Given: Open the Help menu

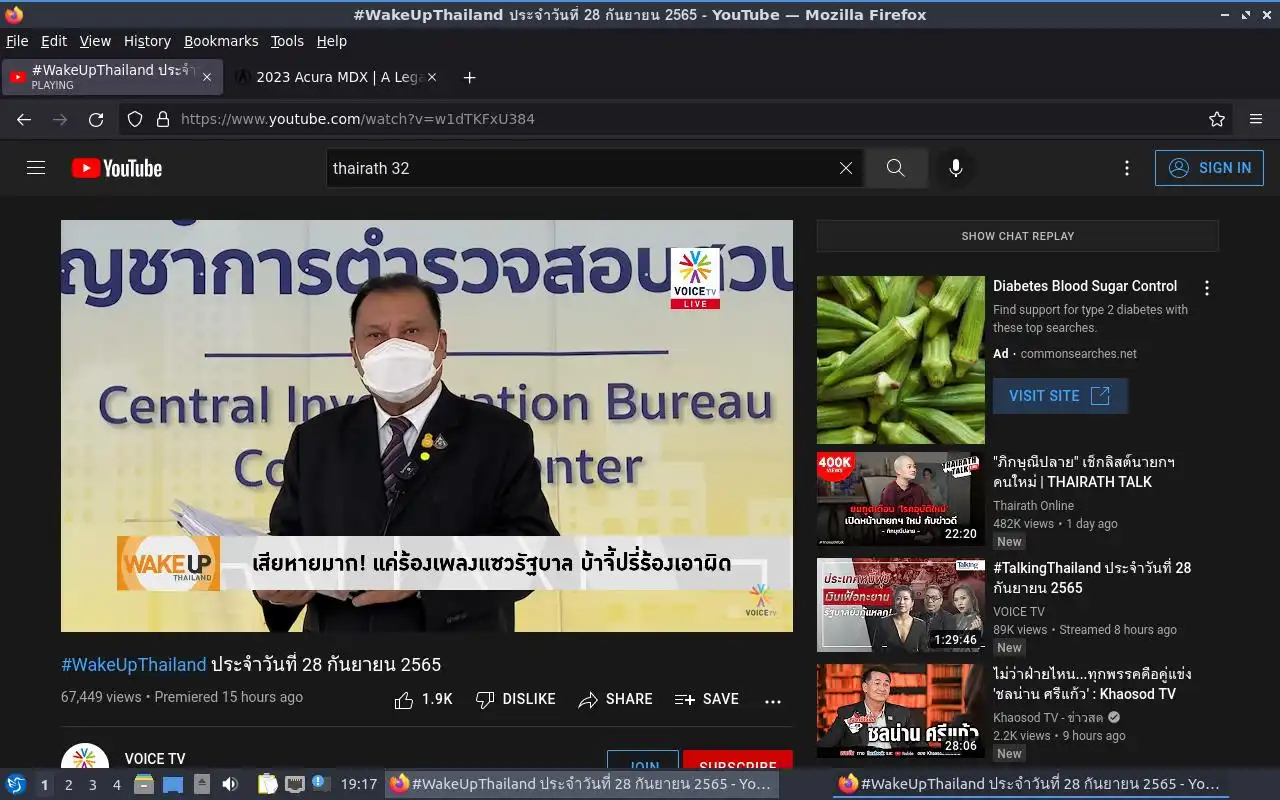Looking at the screenshot, I should (x=332, y=41).
